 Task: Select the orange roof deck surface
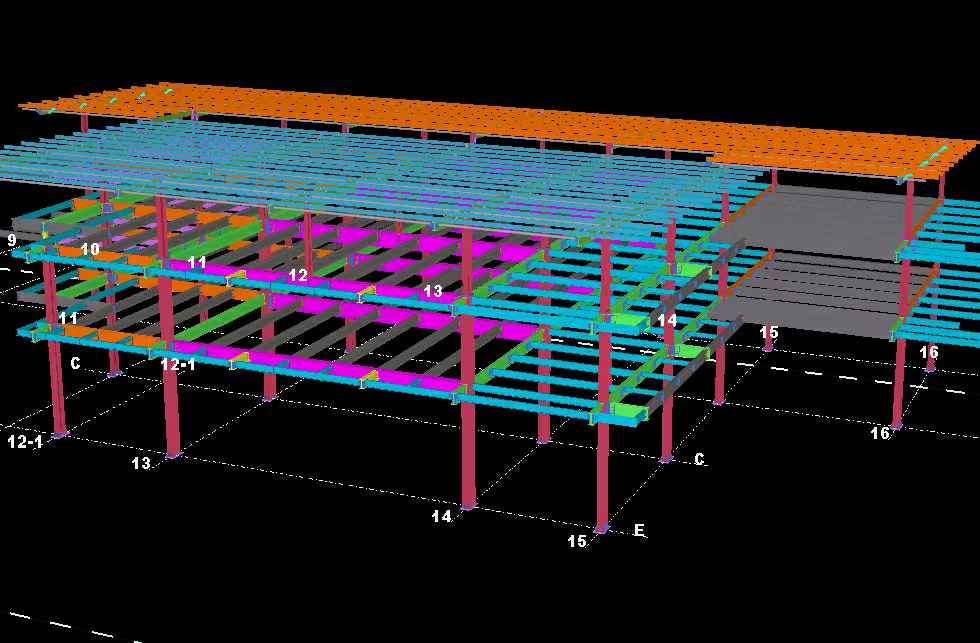[500, 120]
